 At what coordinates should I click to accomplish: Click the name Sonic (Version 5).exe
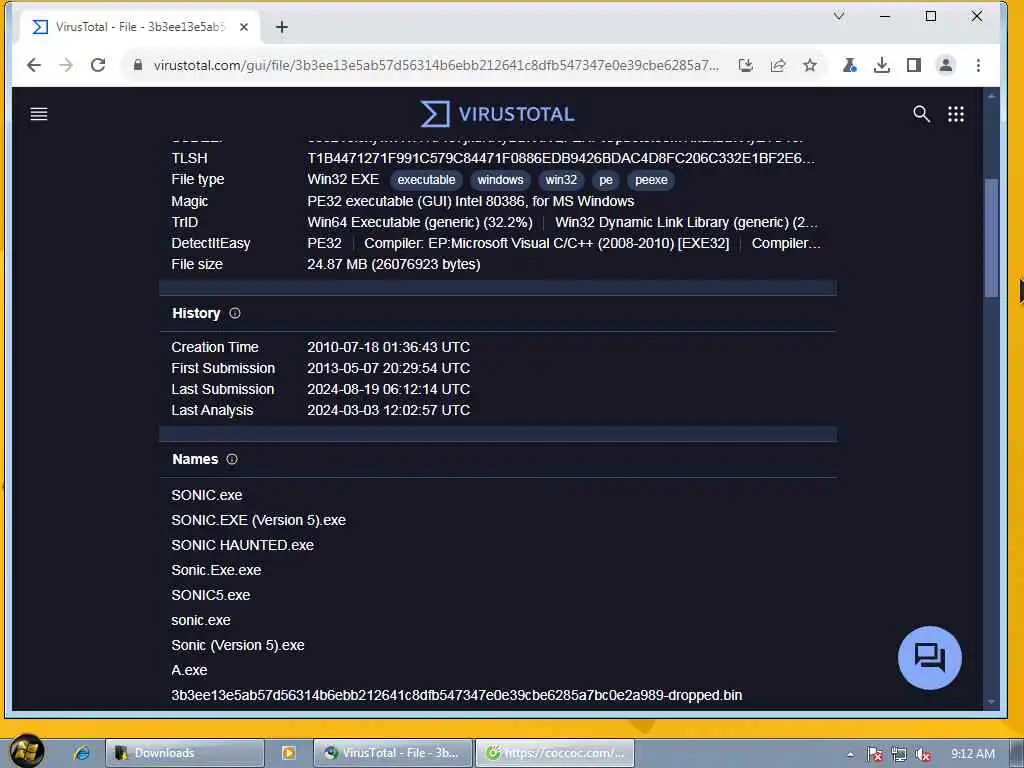coord(238,645)
